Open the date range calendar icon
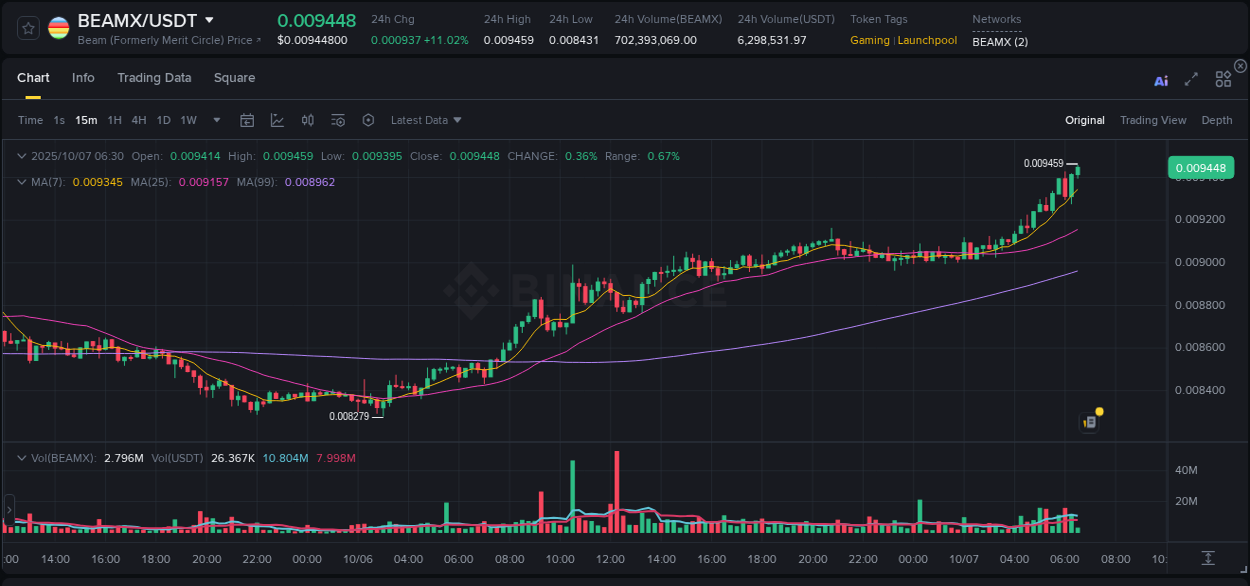Image resolution: width=1250 pixels, height=586 pixels. [247, 120]
